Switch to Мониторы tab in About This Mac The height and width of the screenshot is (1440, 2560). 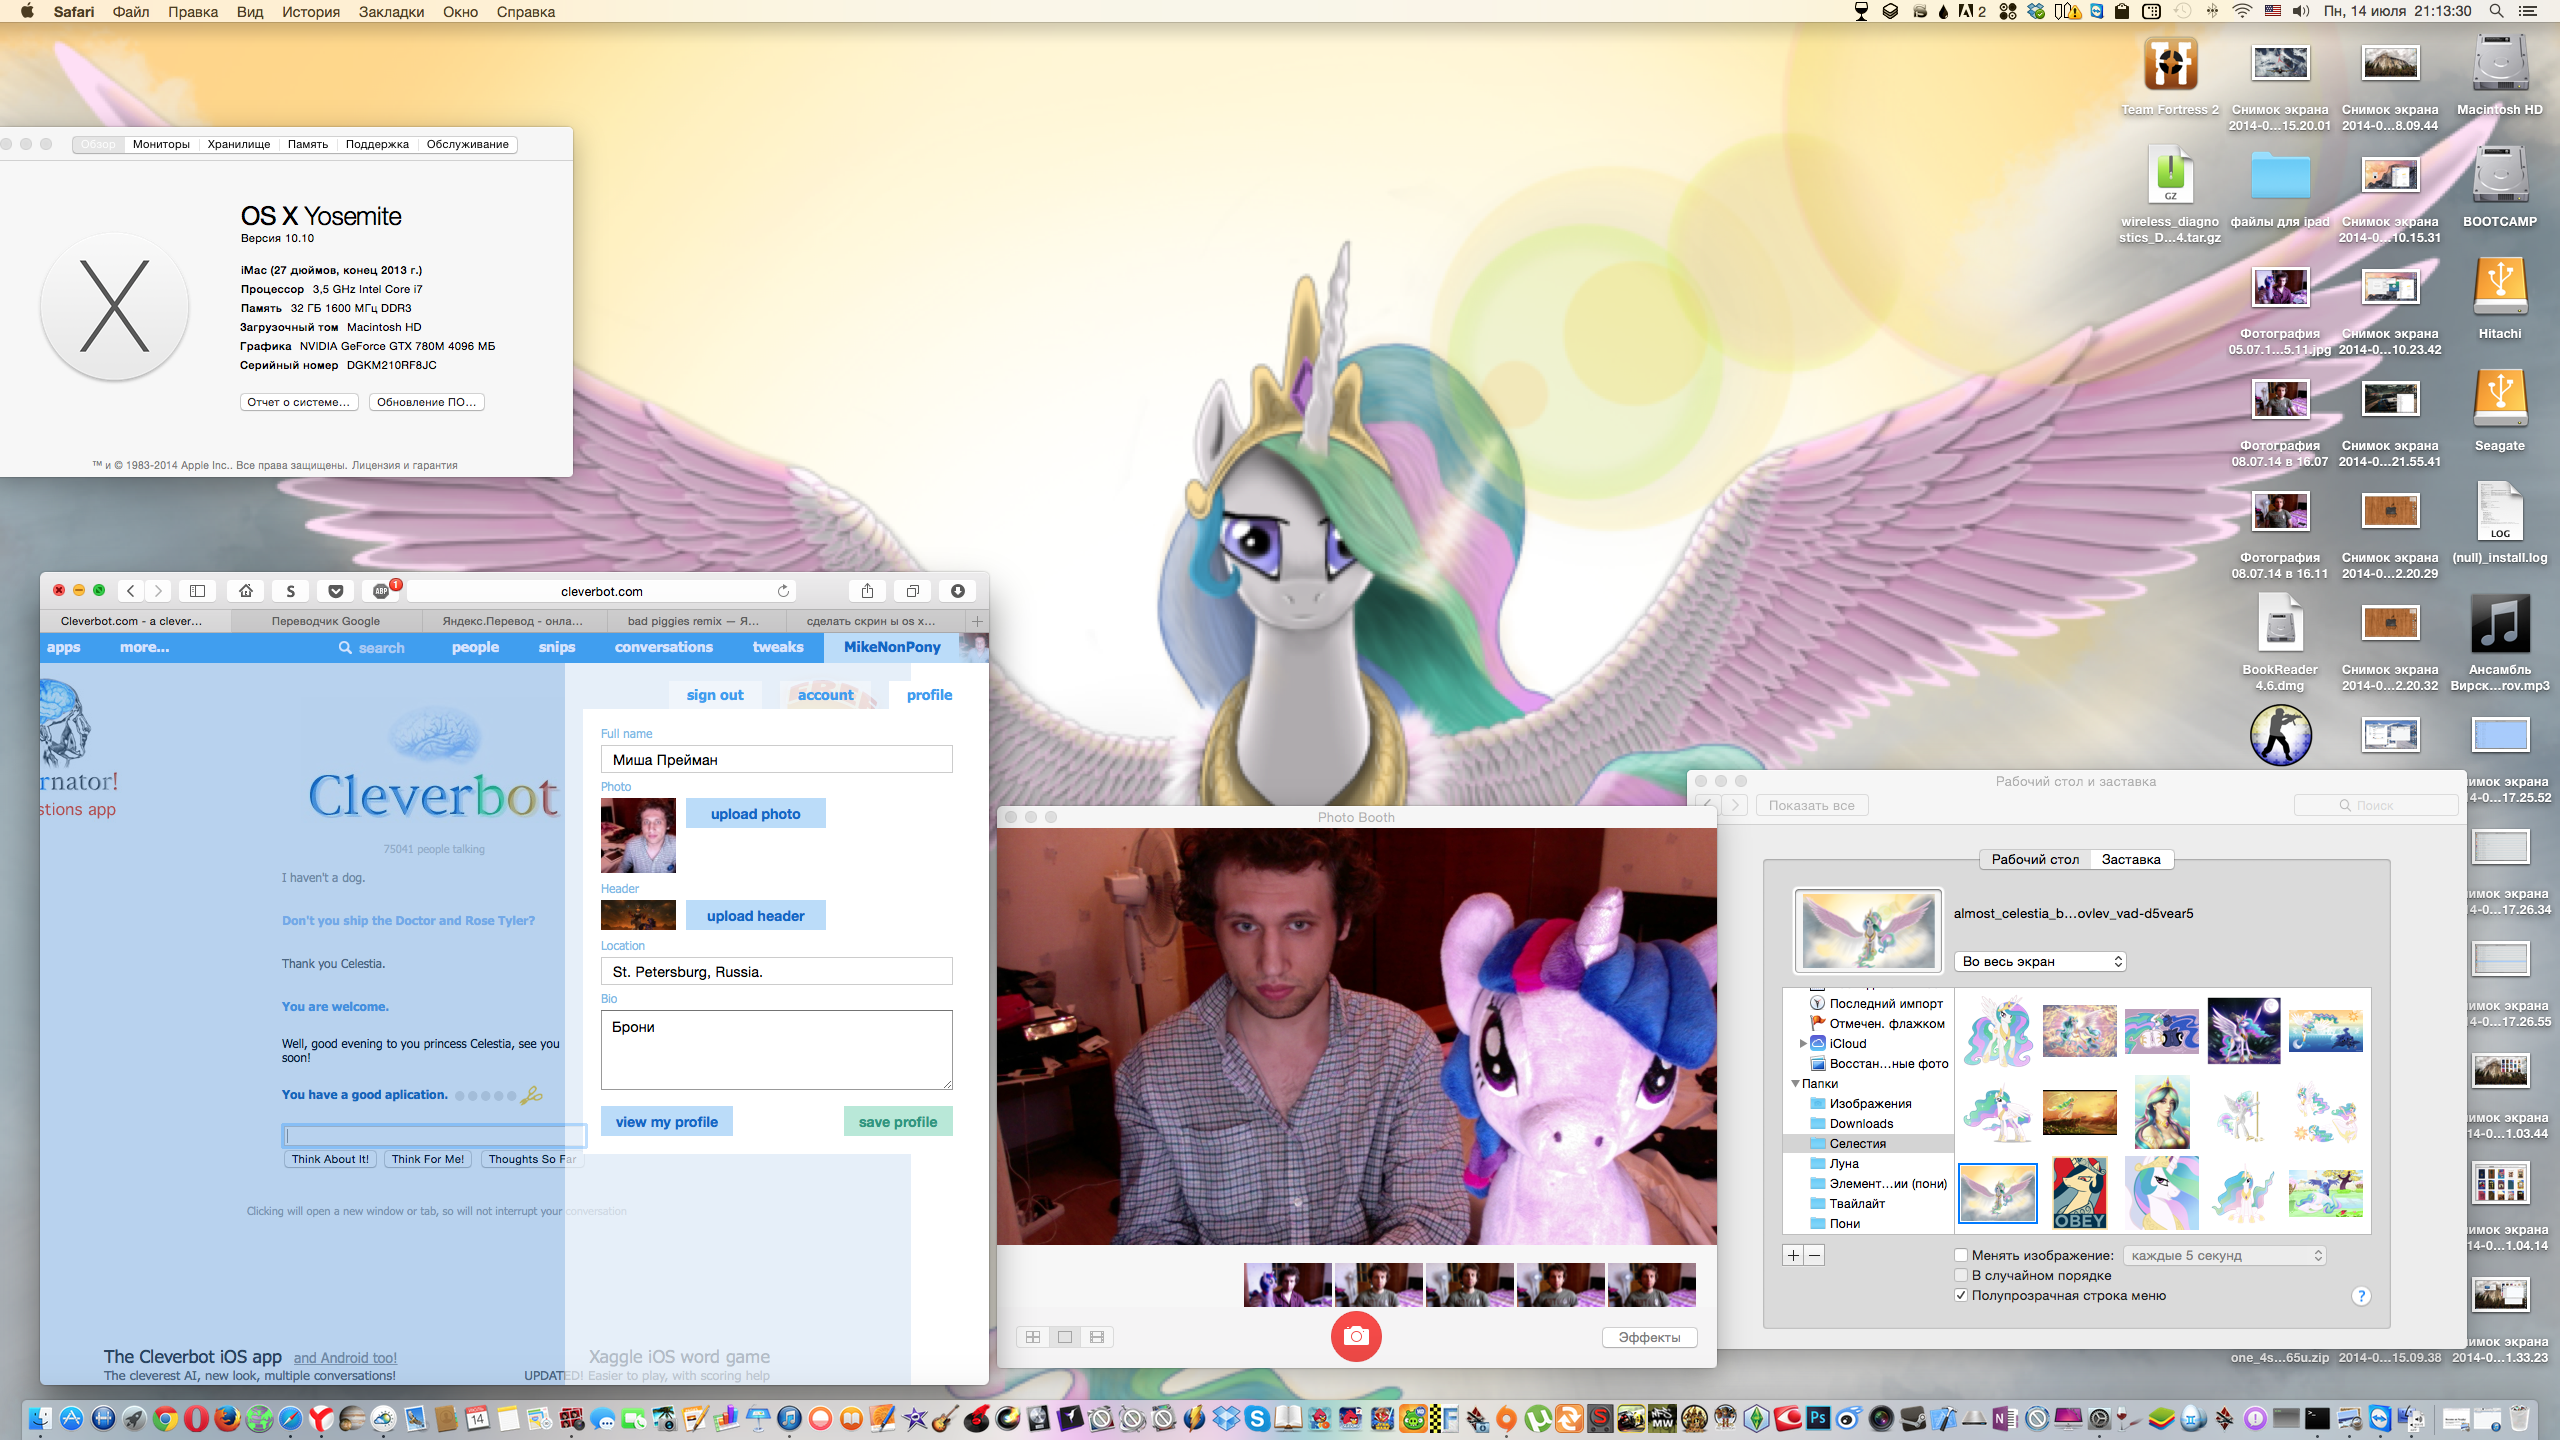(161, 144)
